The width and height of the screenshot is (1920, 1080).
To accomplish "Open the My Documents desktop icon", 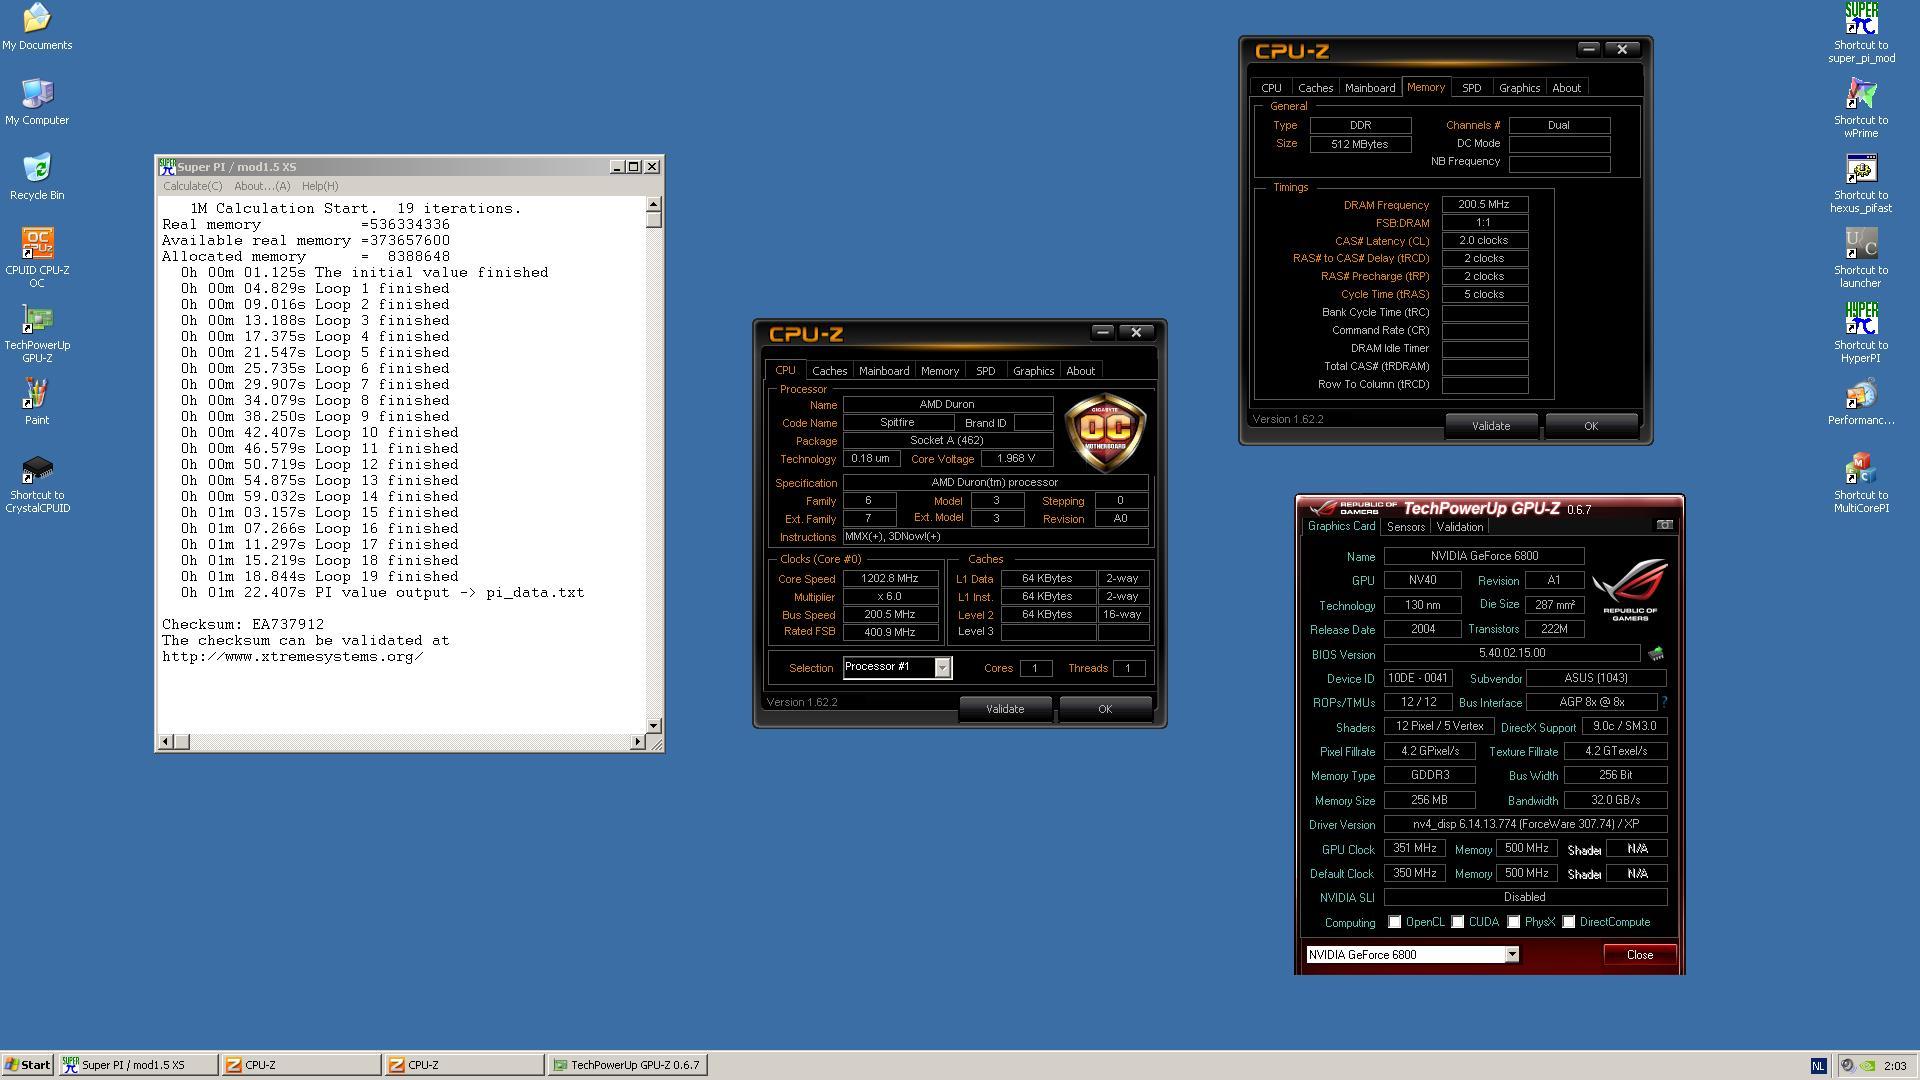I will tap(37, 26).
